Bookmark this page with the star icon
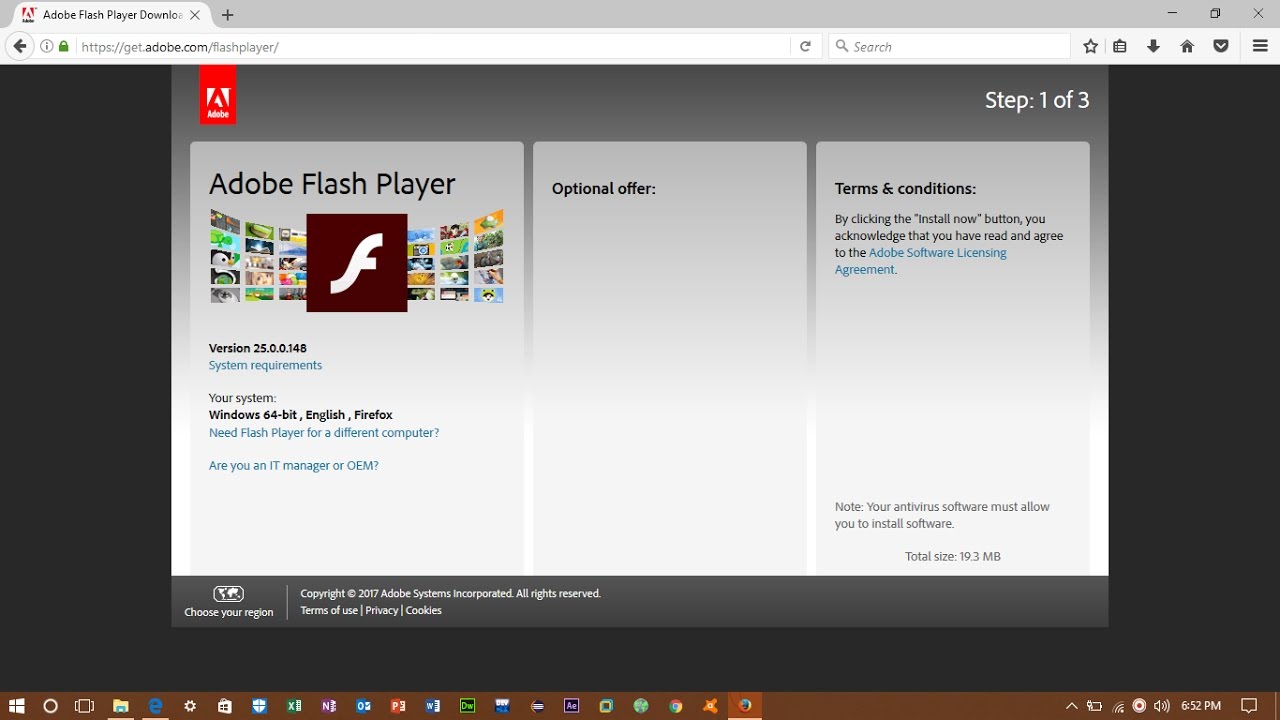Screen dimensions: 1280x720 pyautogui.click(x=1090, y=46)
